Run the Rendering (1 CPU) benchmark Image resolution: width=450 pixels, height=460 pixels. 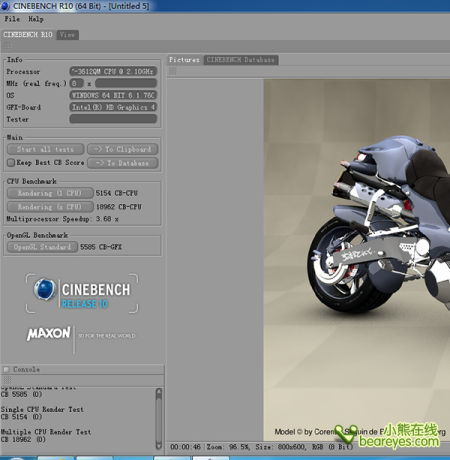(x=50, y=193)
